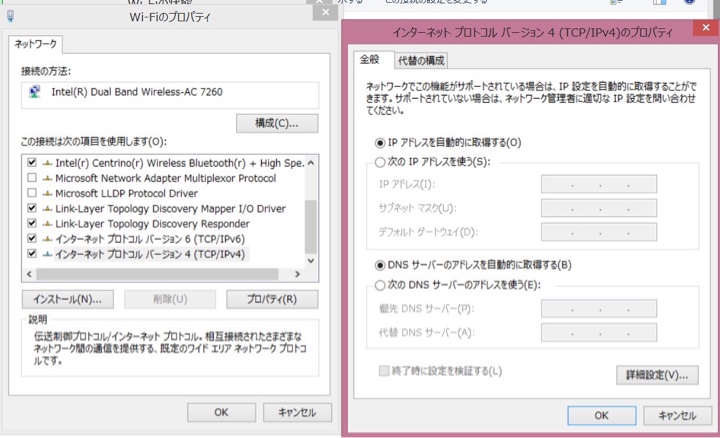
Task: Check Microsoft Network Adapter Multiplexor Protocol box
Action: 32,178
